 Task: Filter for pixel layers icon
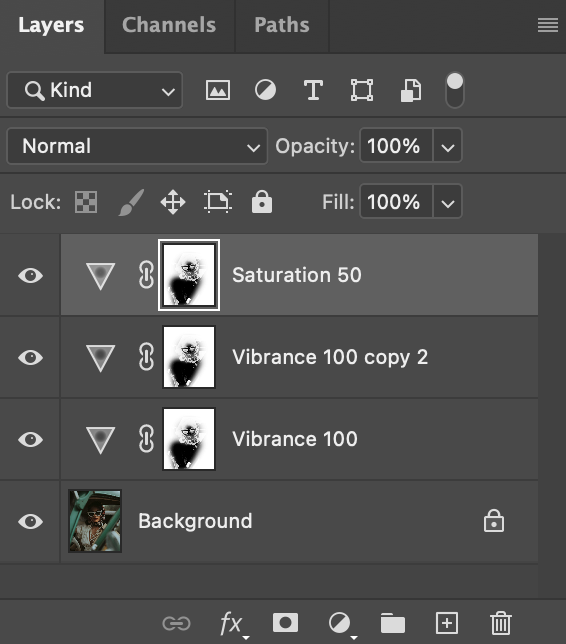click(218, 90)
